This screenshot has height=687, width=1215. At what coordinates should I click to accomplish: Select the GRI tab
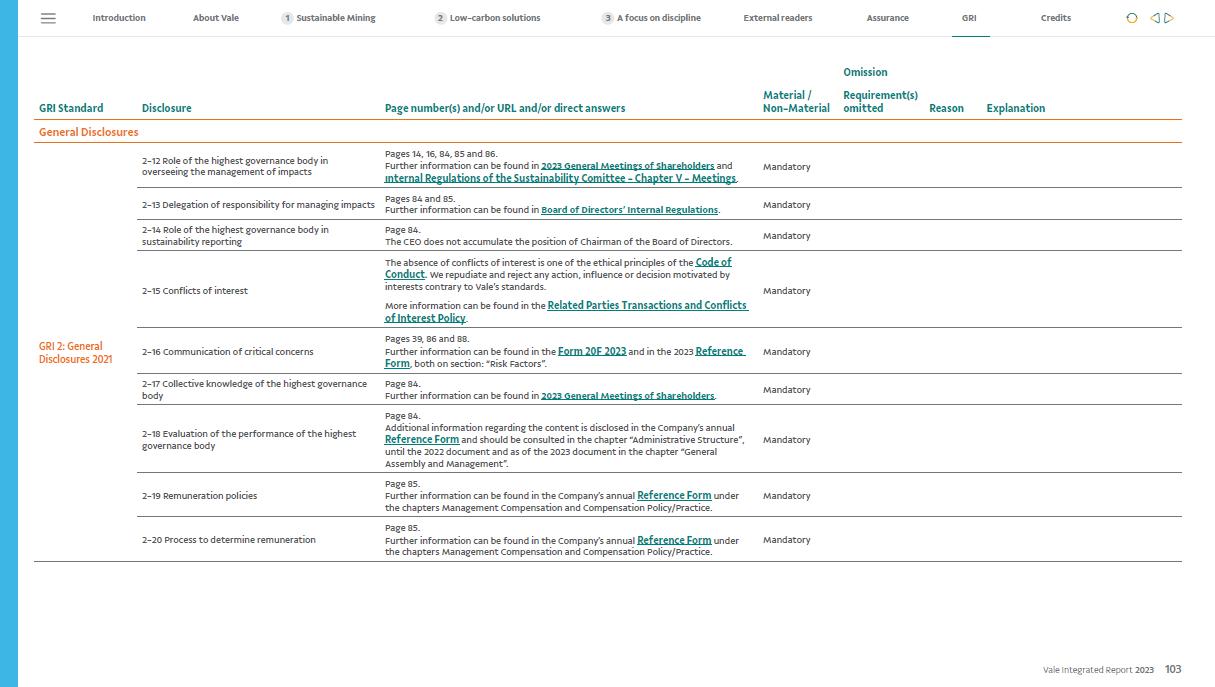[969, 18]
